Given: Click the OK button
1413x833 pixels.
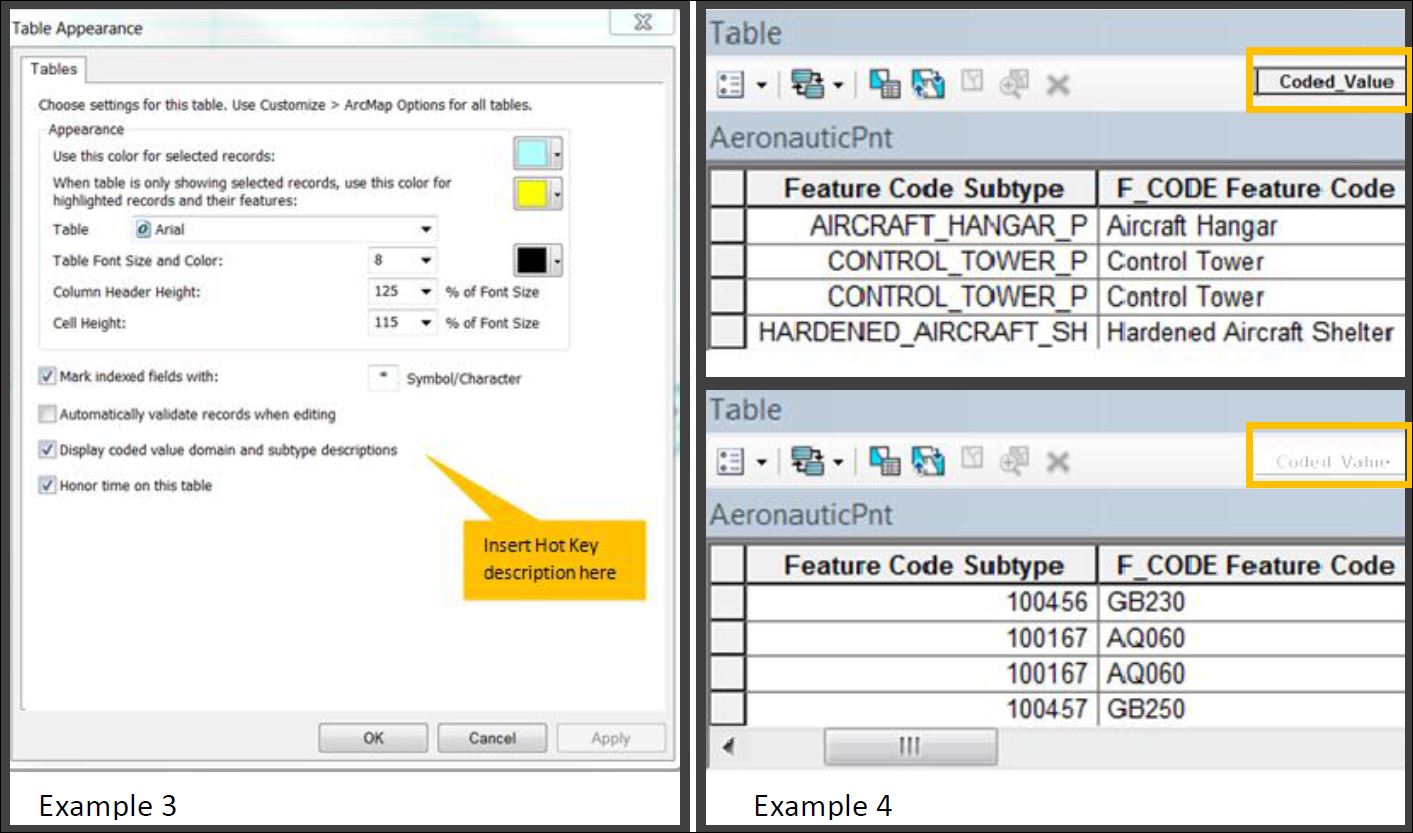Looking at the screenshot, I should [373, 738].
